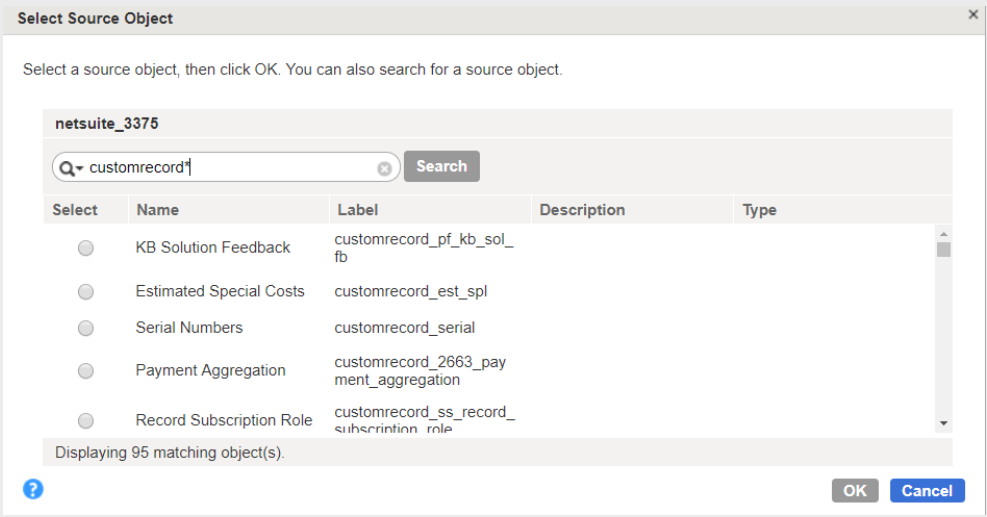Viewport: 987px width, 517px height.
Task: Click the netsuite_3375 connection name
Action: click(106, 123)
